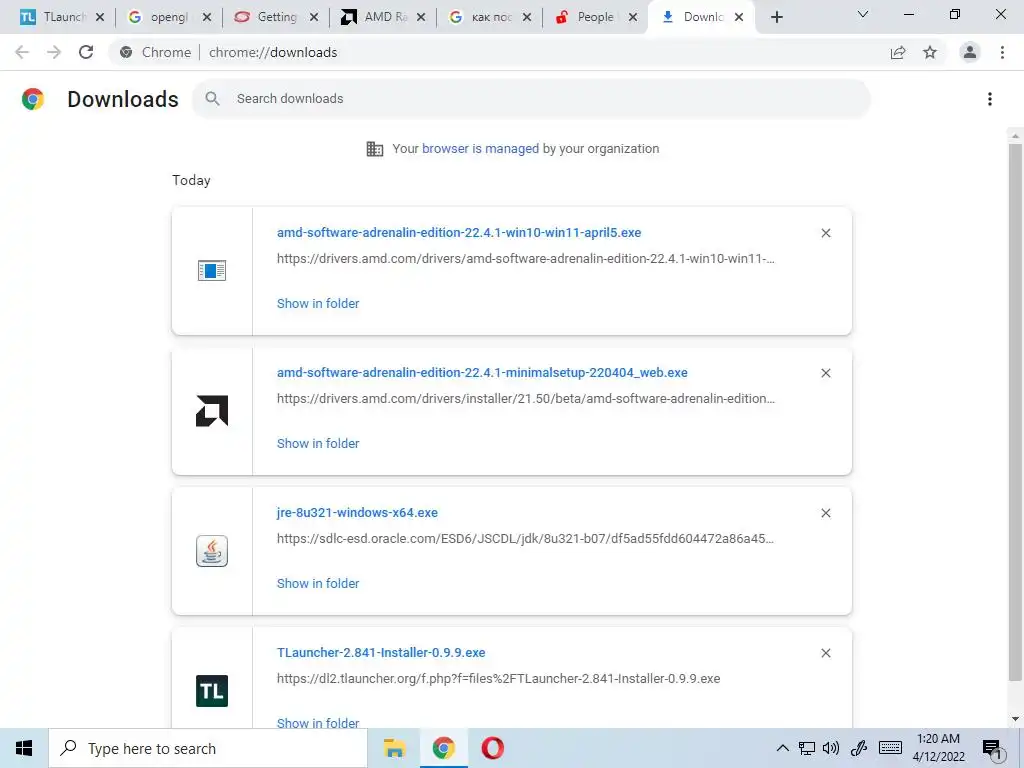The image size is (1024, 768).
Task: Open the People tab
Action: tap(586, 17)
